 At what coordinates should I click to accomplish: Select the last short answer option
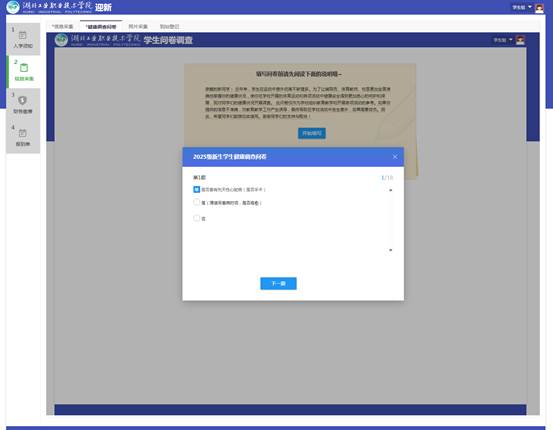coord(196,218)
